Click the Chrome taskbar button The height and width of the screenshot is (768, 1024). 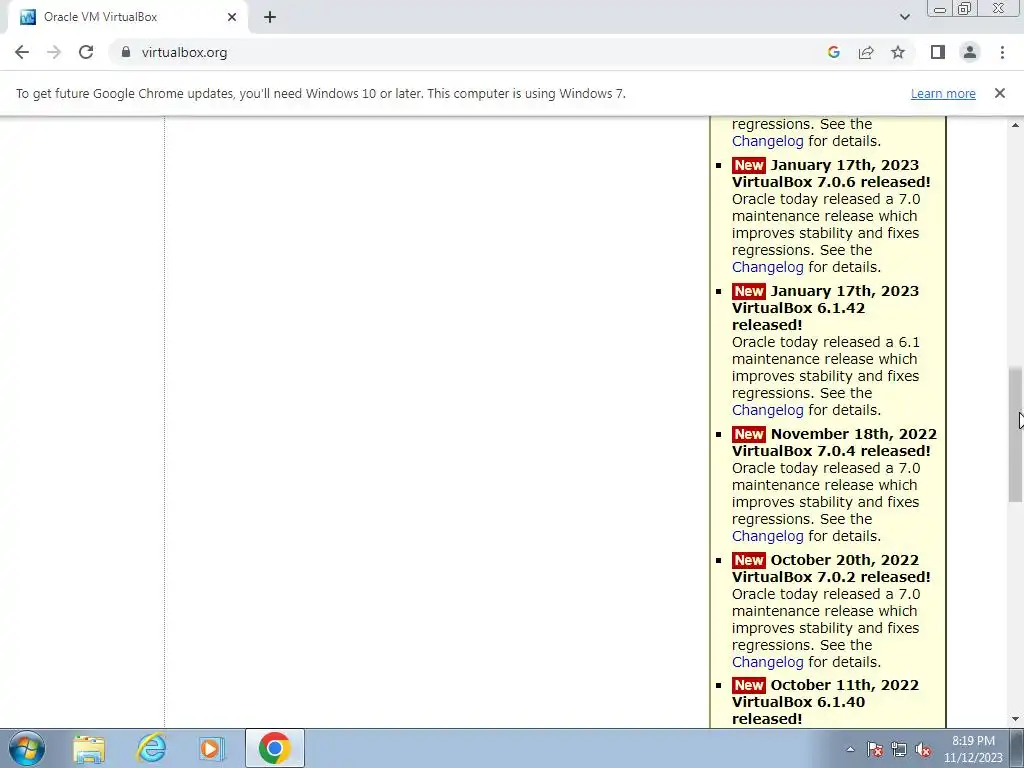tap(275, 748)
